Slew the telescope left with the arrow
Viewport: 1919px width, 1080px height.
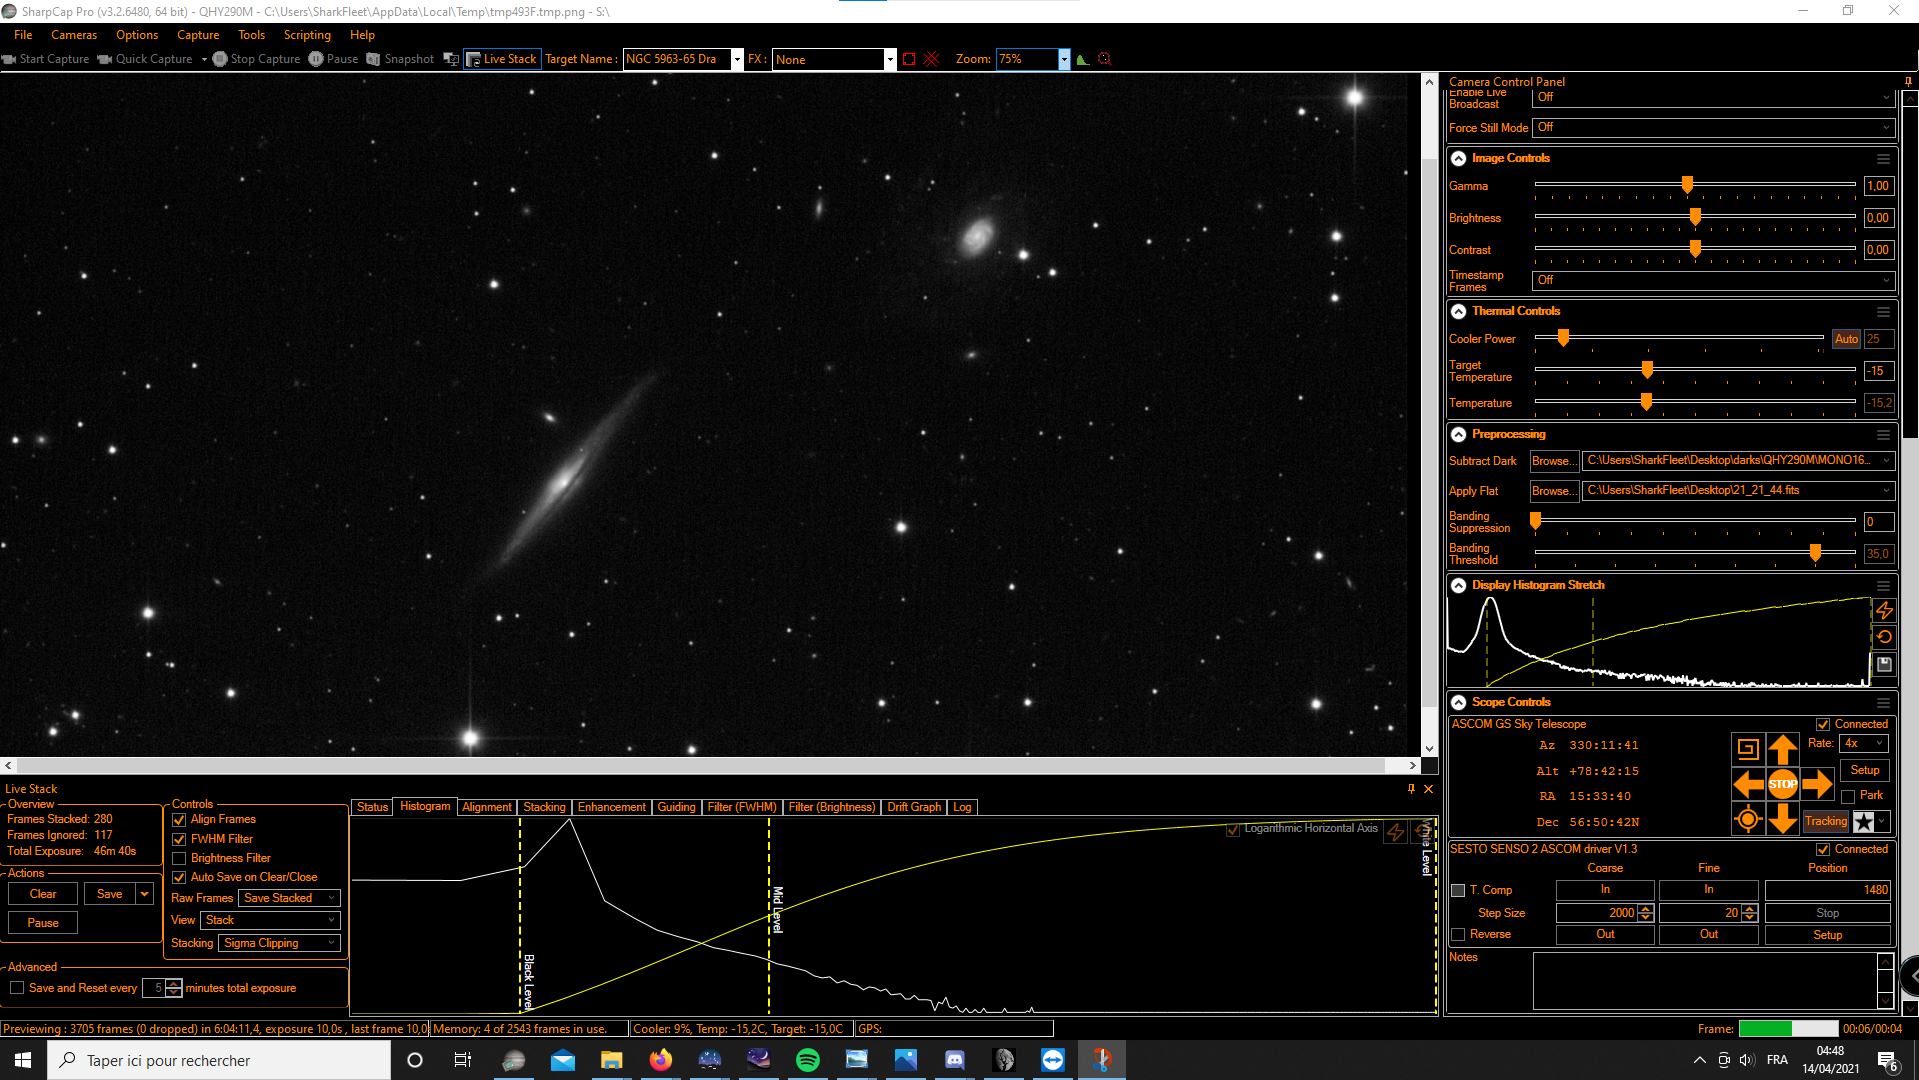coord(1748,784)
